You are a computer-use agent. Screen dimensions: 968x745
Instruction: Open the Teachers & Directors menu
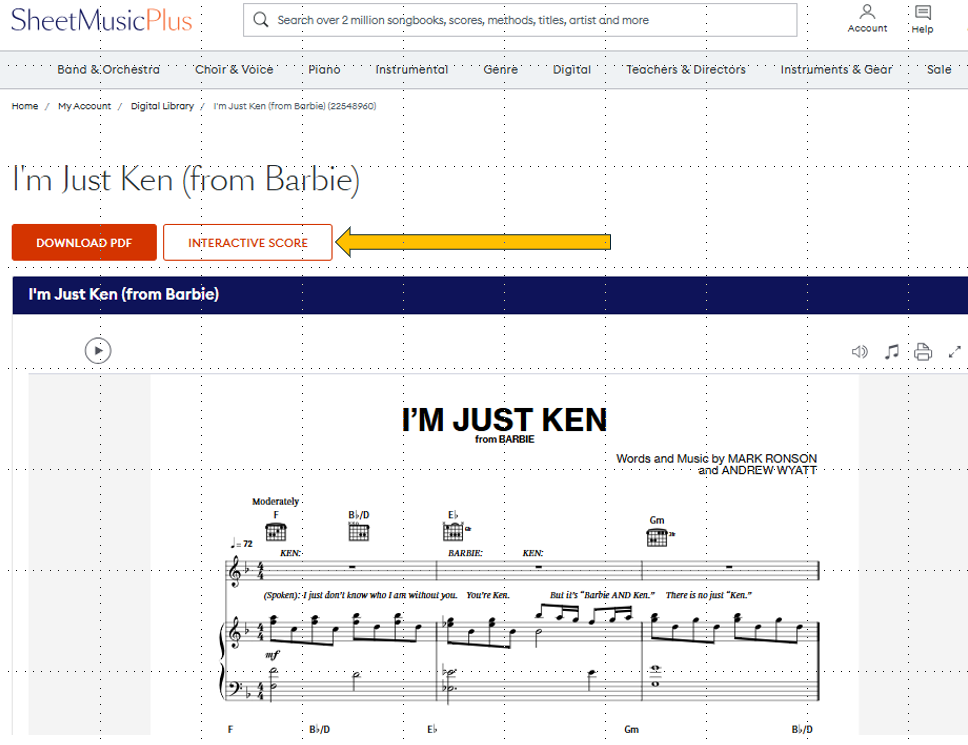tap(685, 70)
